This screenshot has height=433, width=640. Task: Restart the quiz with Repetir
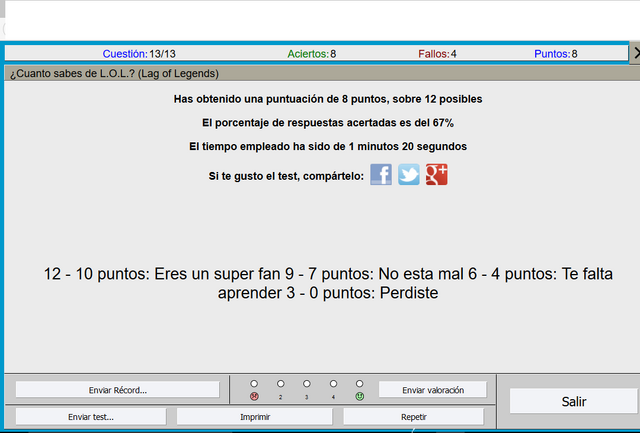pyautogui.click(x=413, y=417)
